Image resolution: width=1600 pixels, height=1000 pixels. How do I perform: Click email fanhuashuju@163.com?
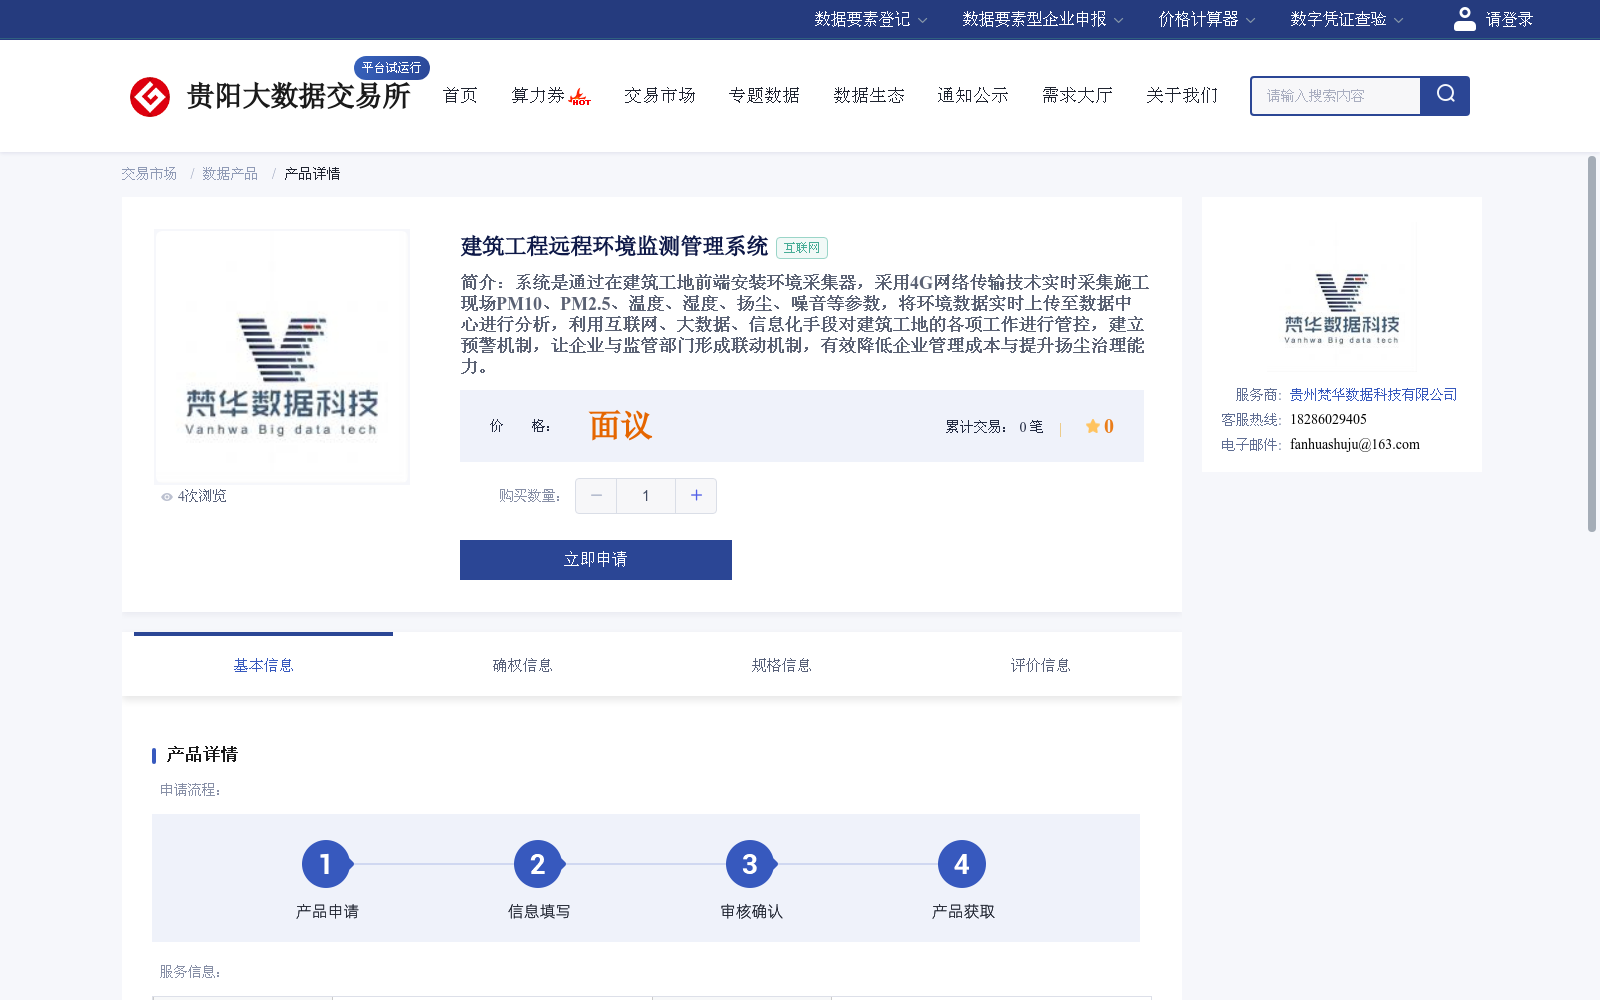coord(1355,445)
